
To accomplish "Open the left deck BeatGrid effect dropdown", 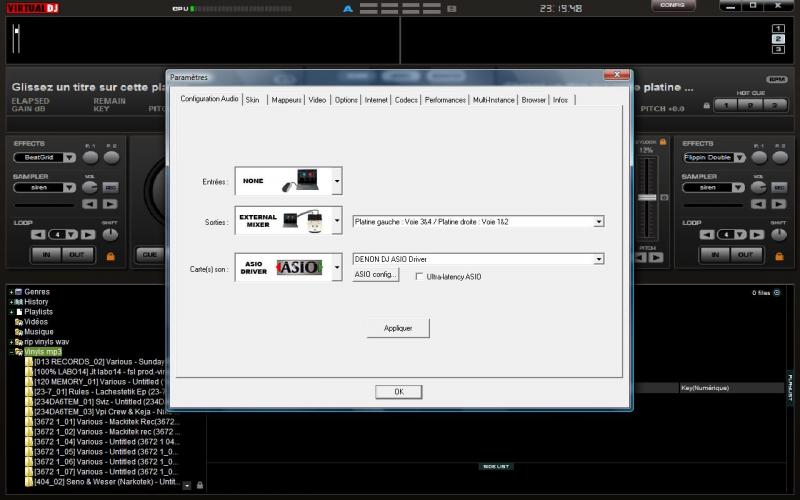I will (69, 158).
